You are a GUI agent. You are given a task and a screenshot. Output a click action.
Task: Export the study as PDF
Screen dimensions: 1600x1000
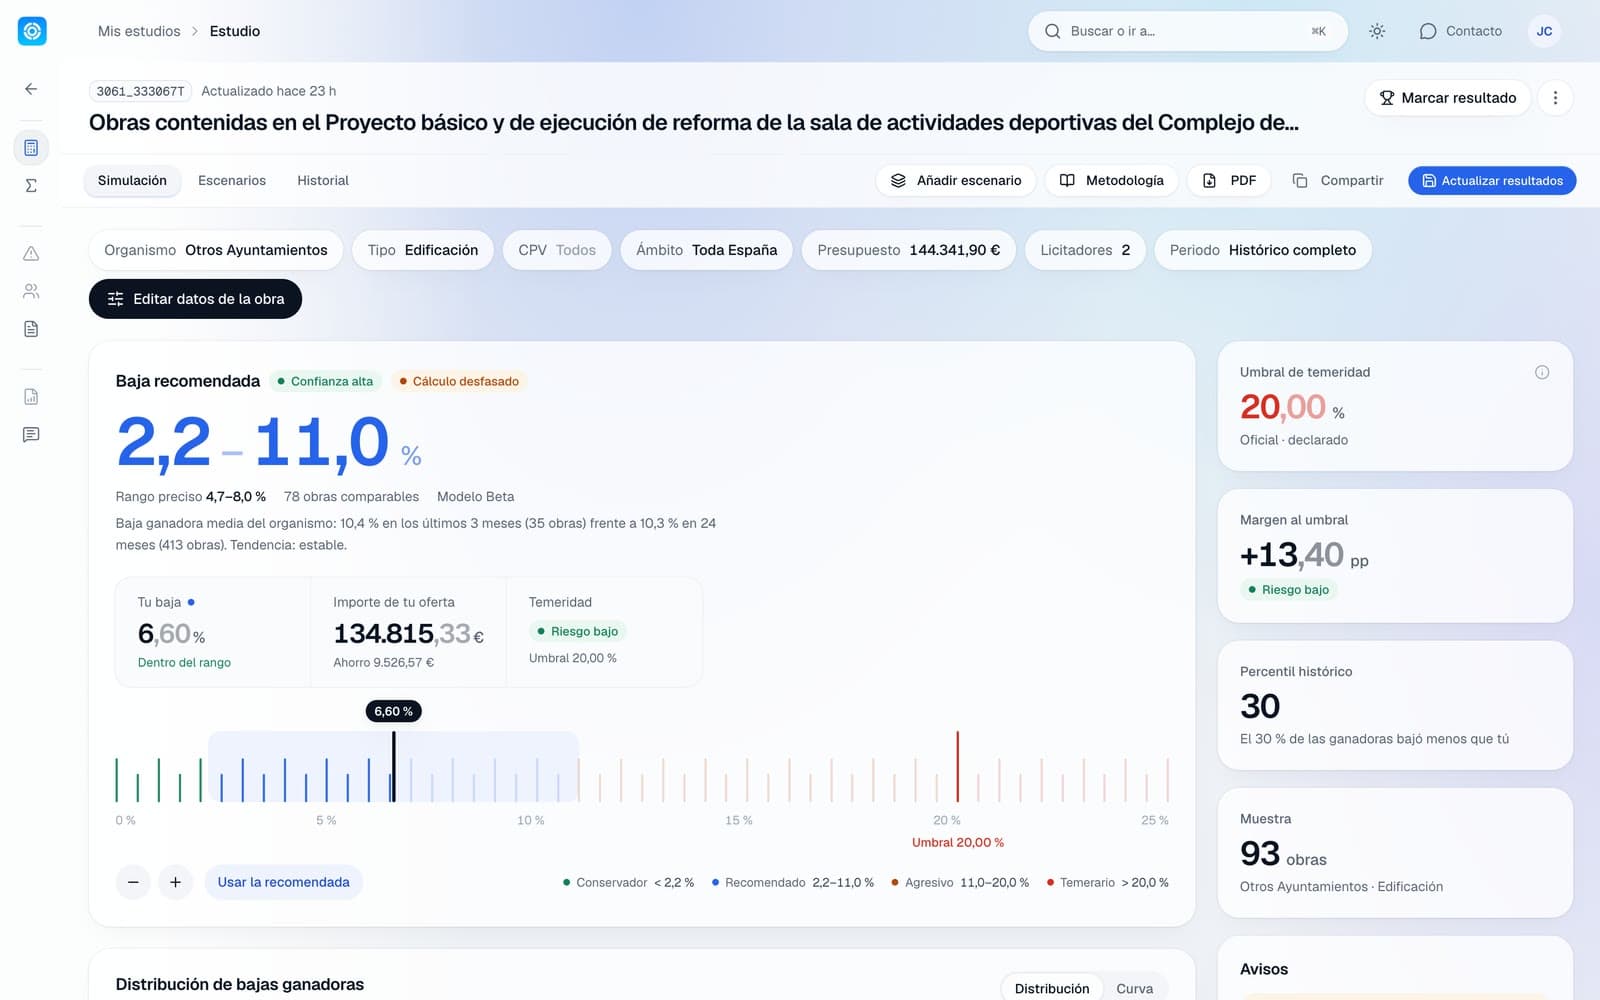click(1229, 181)
